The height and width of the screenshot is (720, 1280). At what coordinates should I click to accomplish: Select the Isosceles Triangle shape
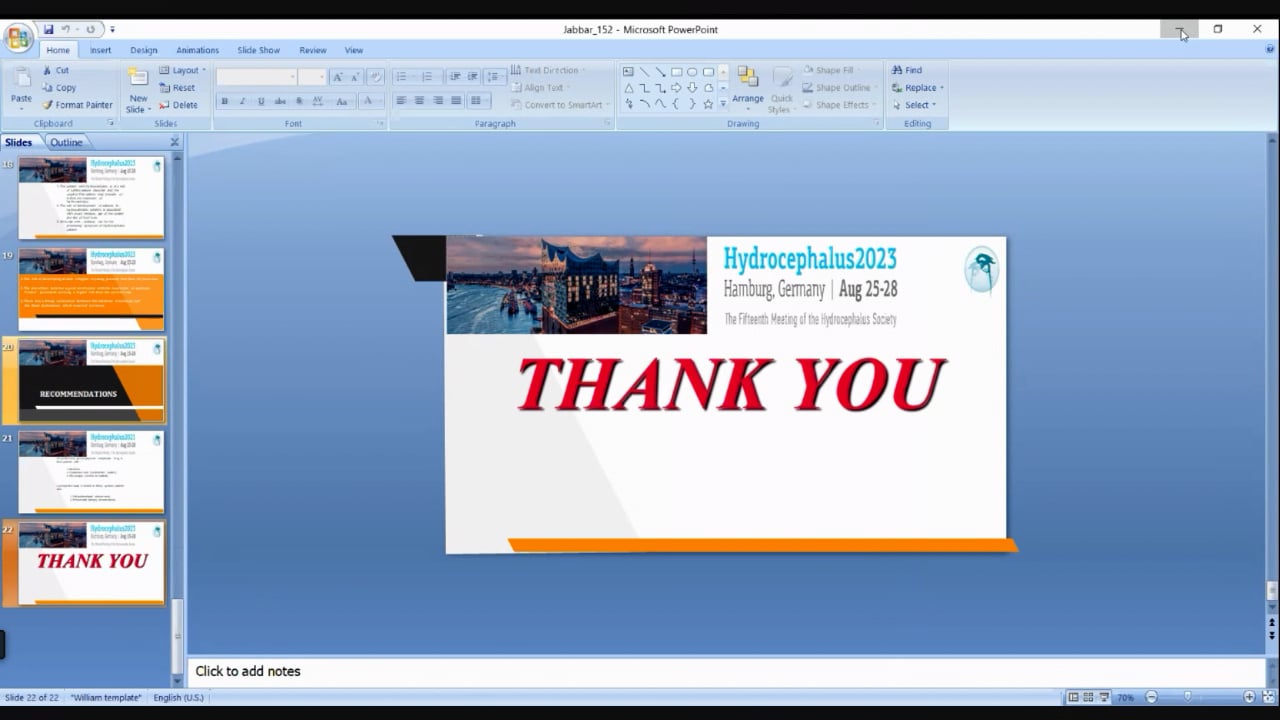pos(628,87)
